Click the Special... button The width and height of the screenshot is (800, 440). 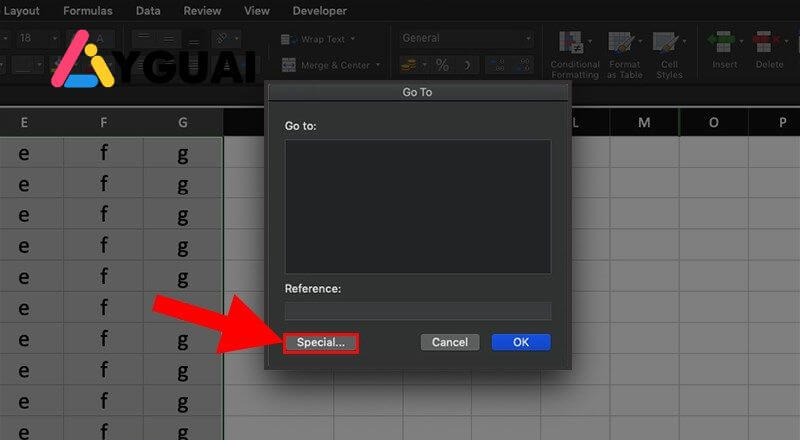[x=320, y=342]
